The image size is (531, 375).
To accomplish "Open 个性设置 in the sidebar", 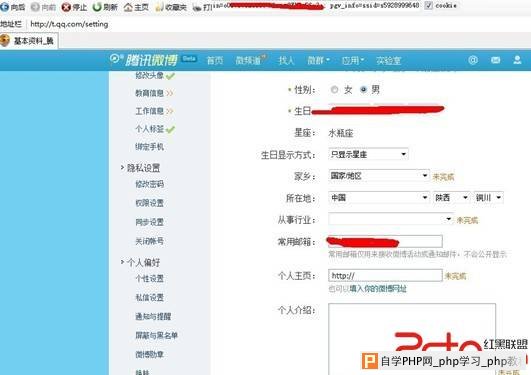I will point(149,278).
